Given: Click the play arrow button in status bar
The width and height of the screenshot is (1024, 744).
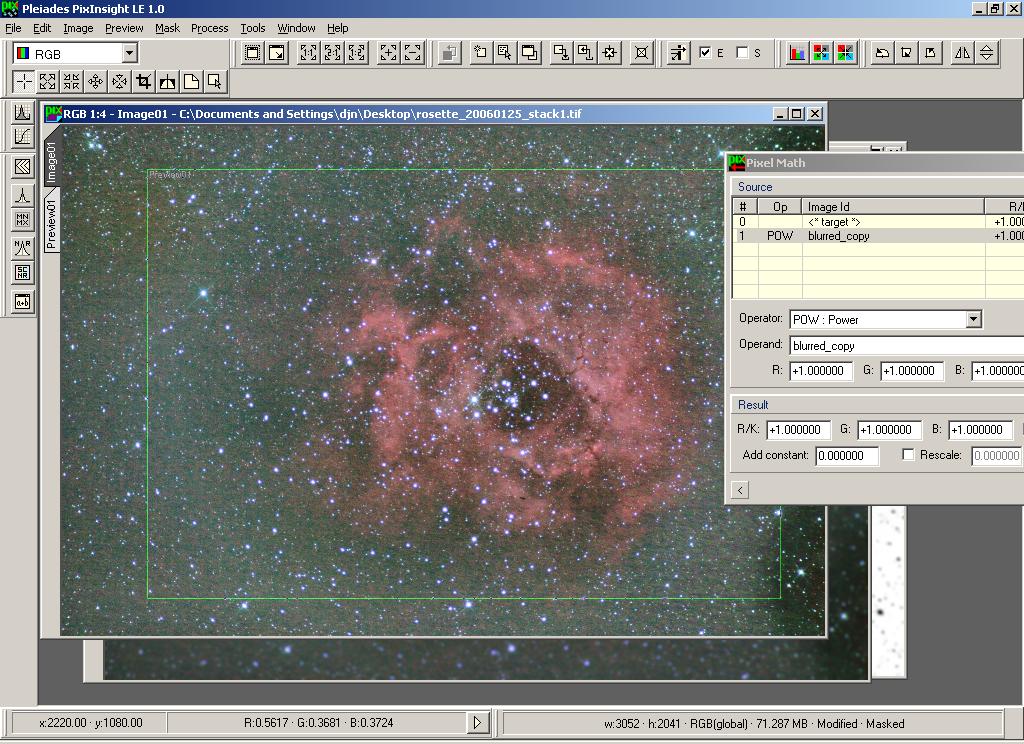Looking at the screenshot, I should tap(477, 722).
